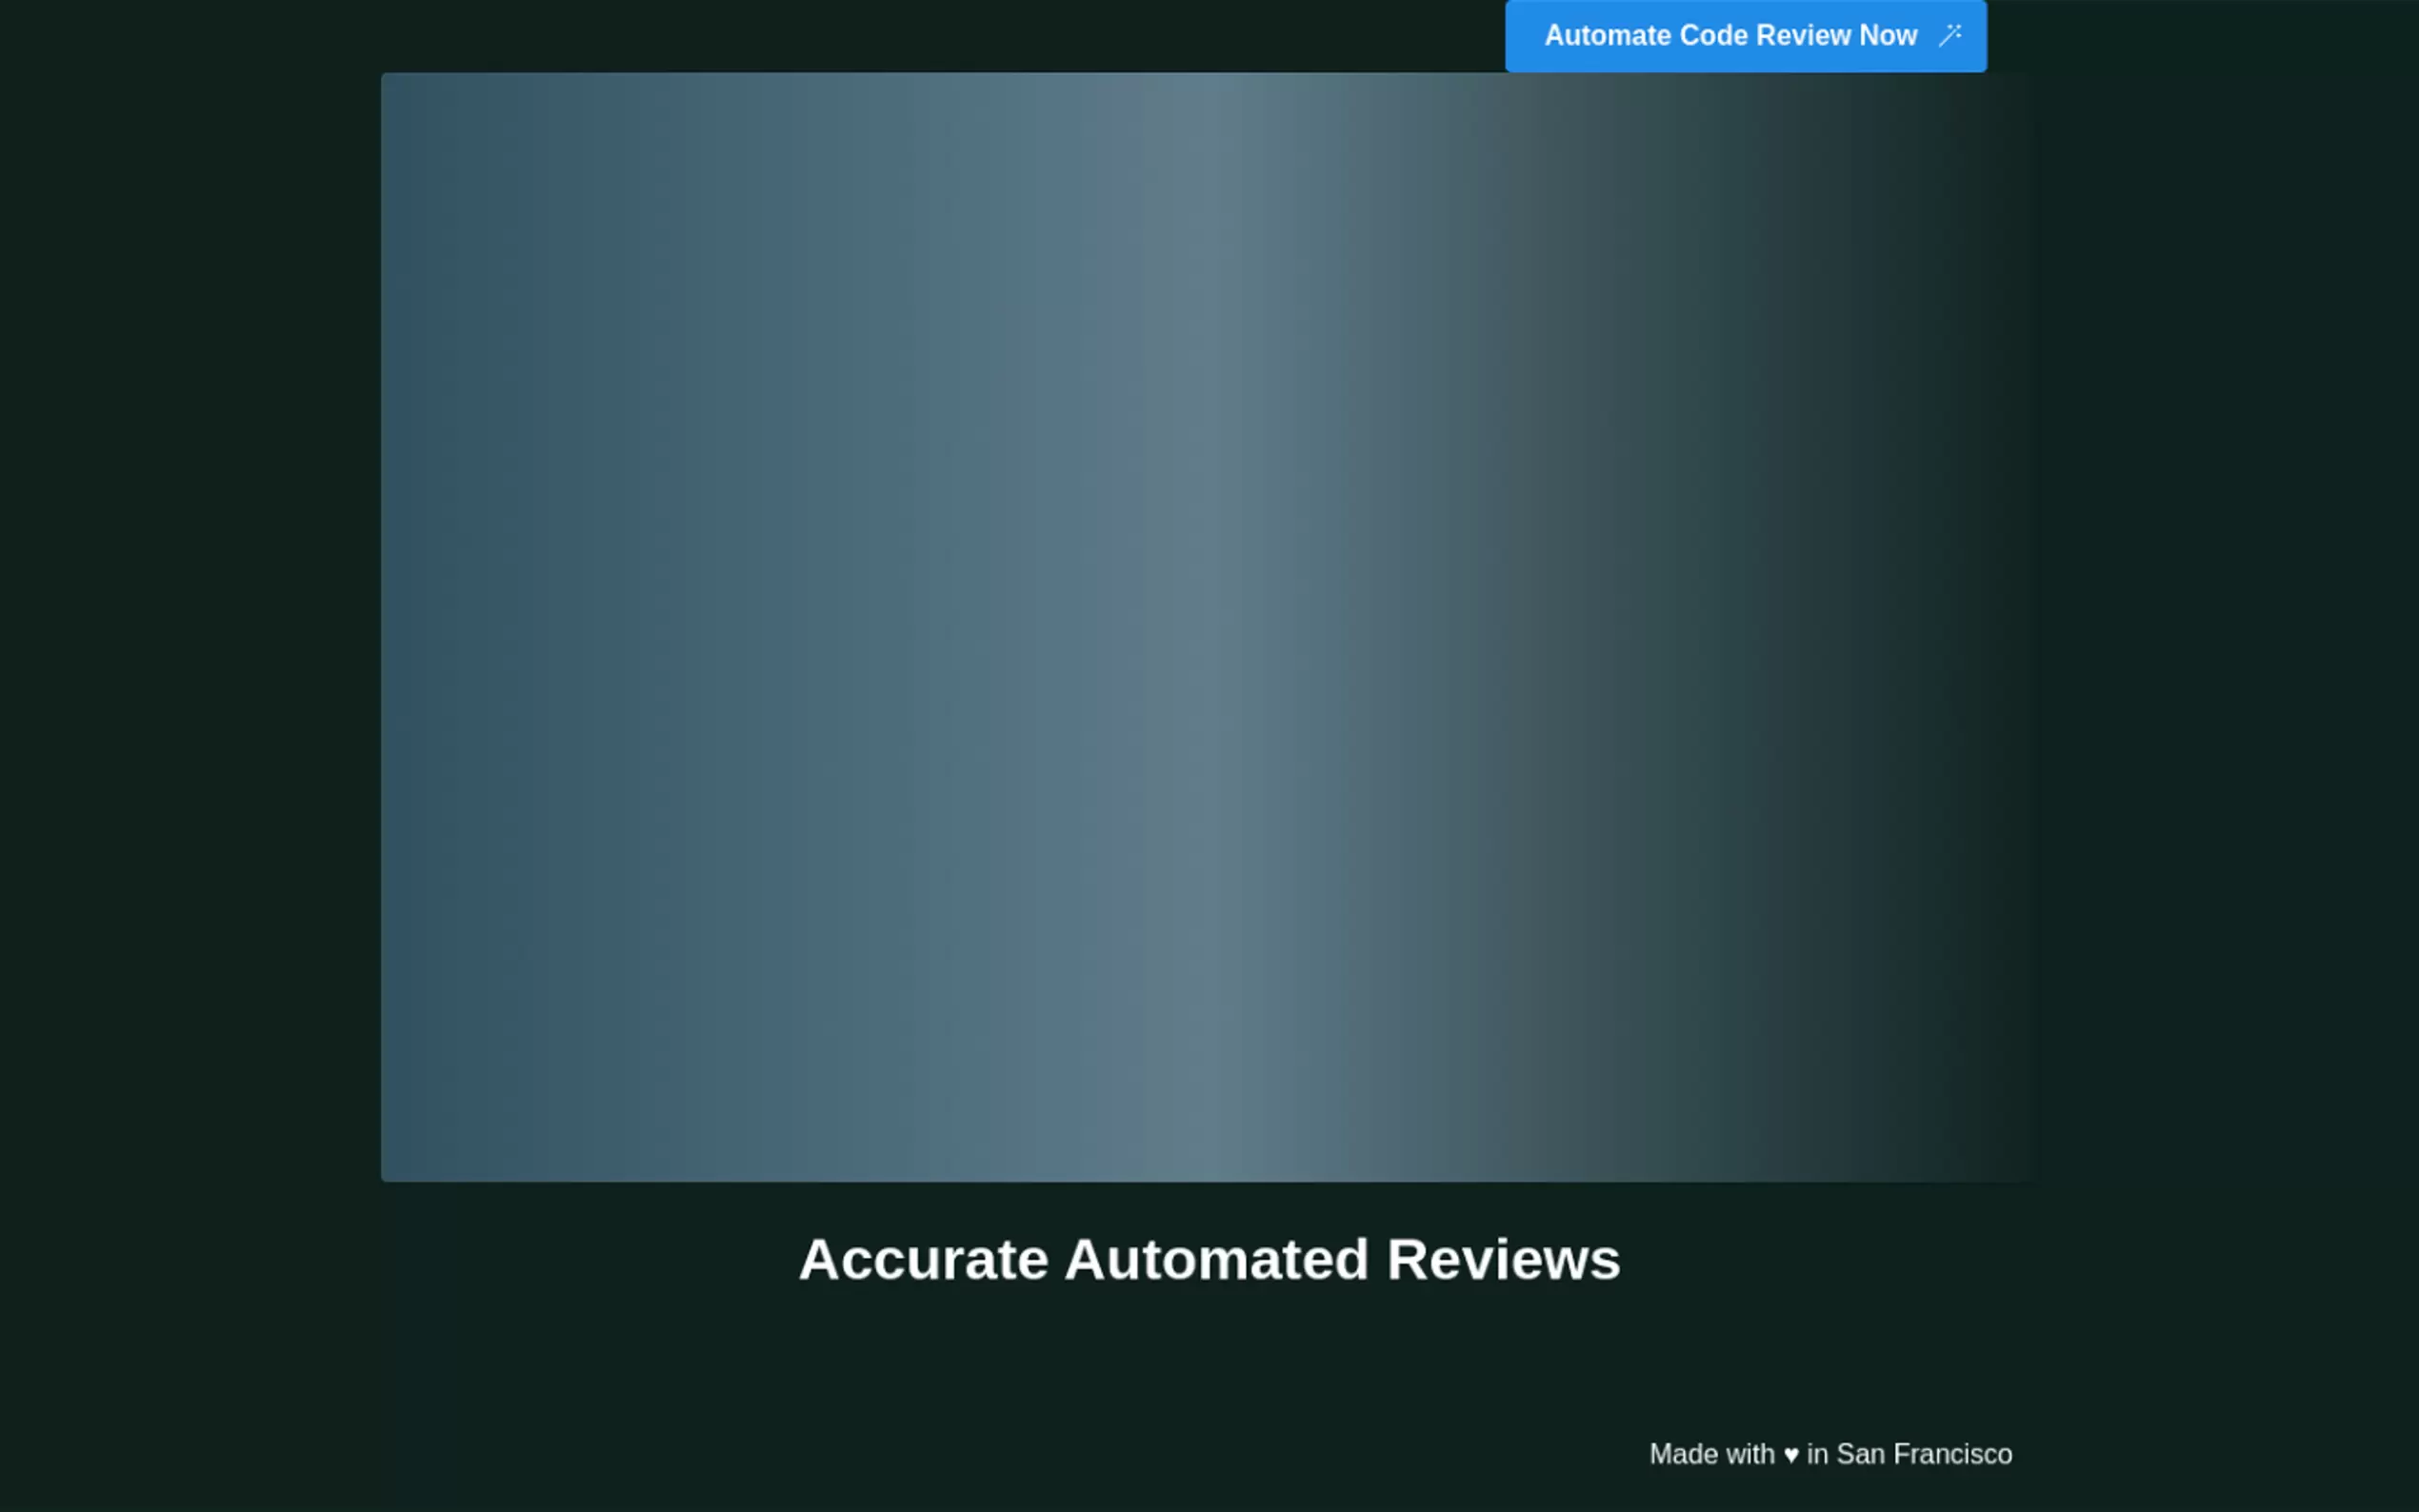Click the words Code Review on the button
This screenshot has width=2419, height=1512.
tap(1765, 36)
